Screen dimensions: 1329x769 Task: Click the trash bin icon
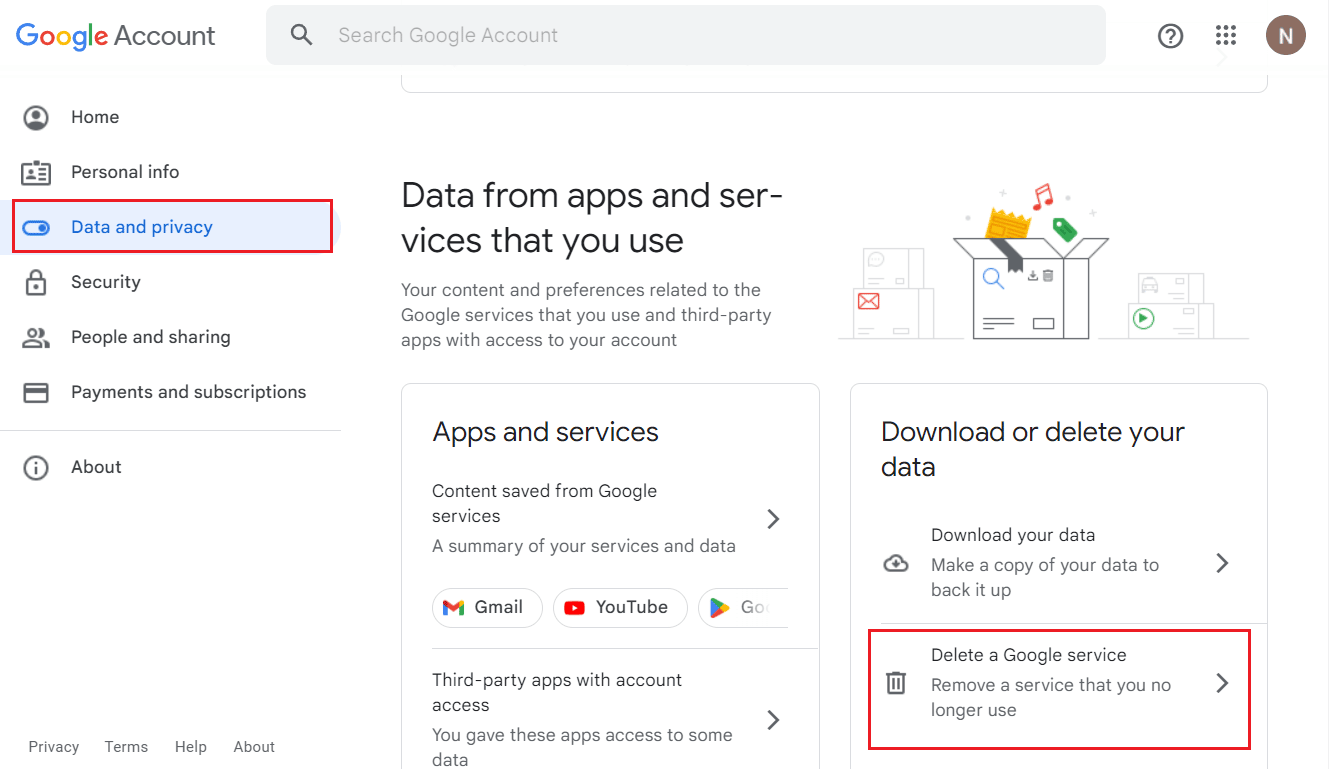click(x=896, y=683)
